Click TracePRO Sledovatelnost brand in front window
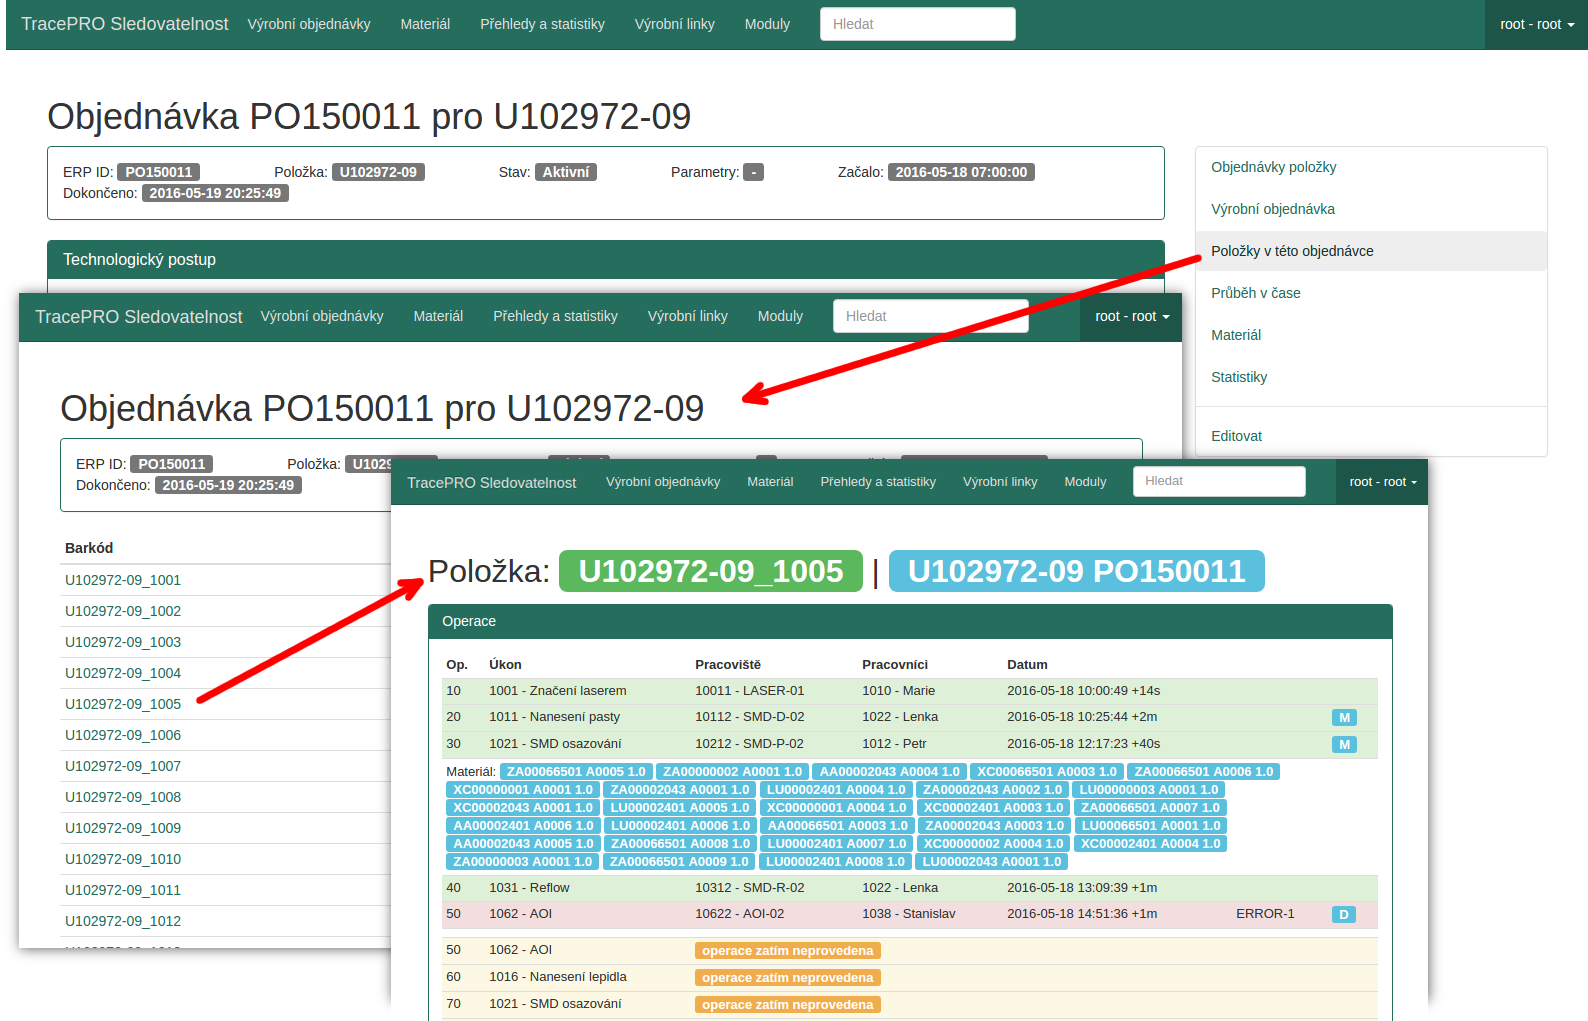The width and height of the screenshot is (1588, 1021). coord(491,483)
